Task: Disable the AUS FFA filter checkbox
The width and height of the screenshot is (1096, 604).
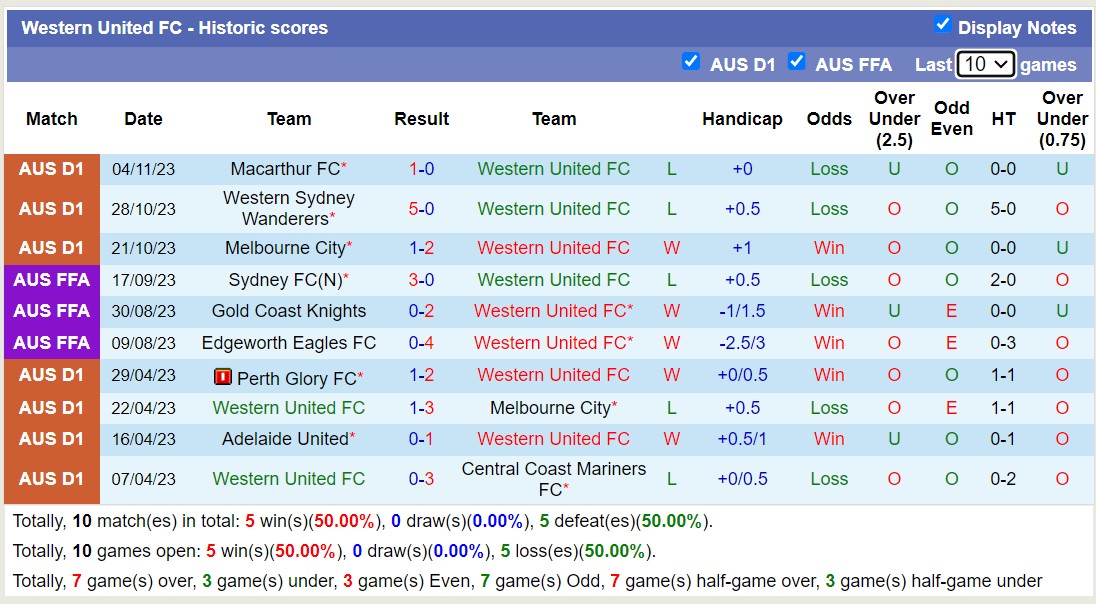Action: [x=797, y=62]
